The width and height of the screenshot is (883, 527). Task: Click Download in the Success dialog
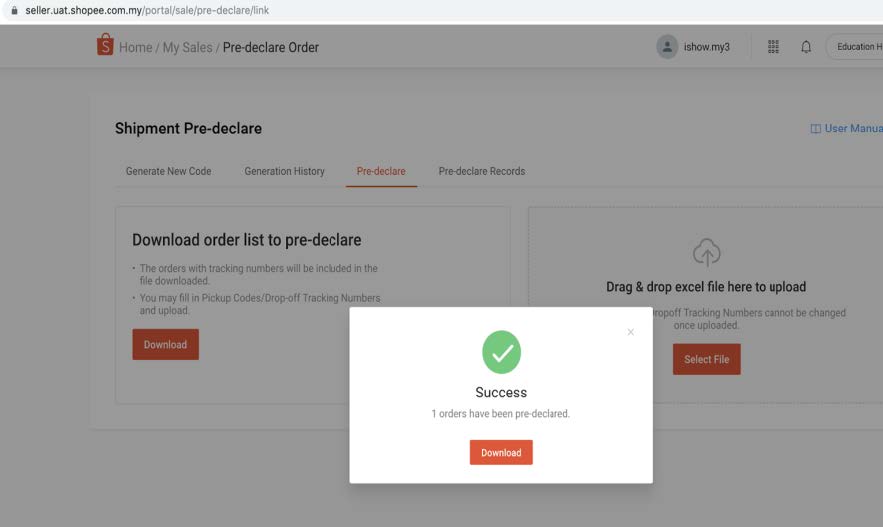(501, 452)
